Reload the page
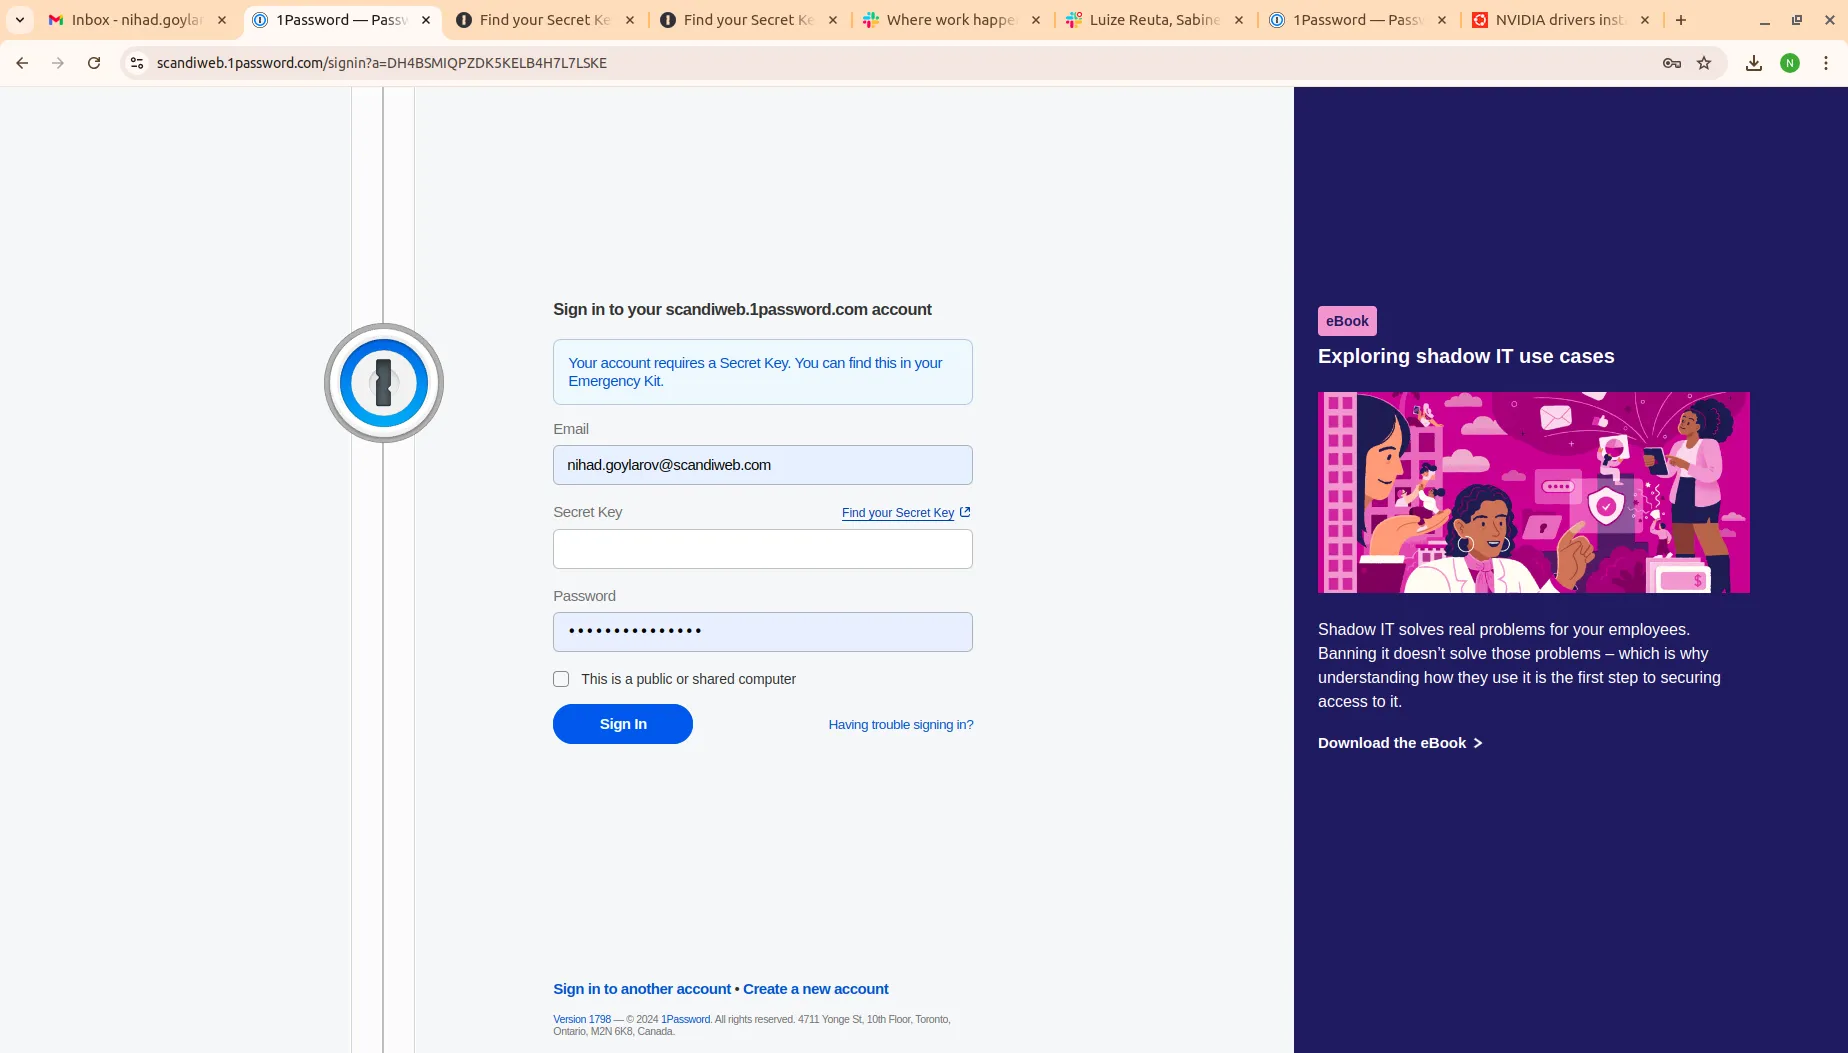Screen dimensions: 1848x1053 94,63
